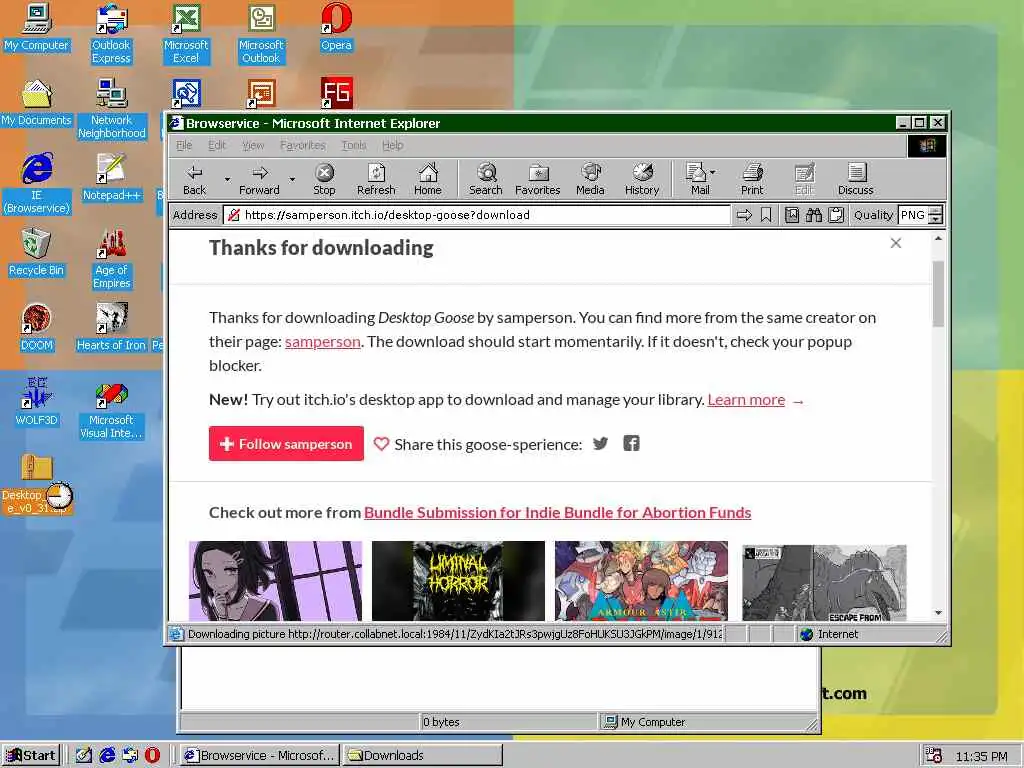Select the Hearts of Iron desktop icon
The width and height of the screenshot is (1024, 768).
pos(111,328)
